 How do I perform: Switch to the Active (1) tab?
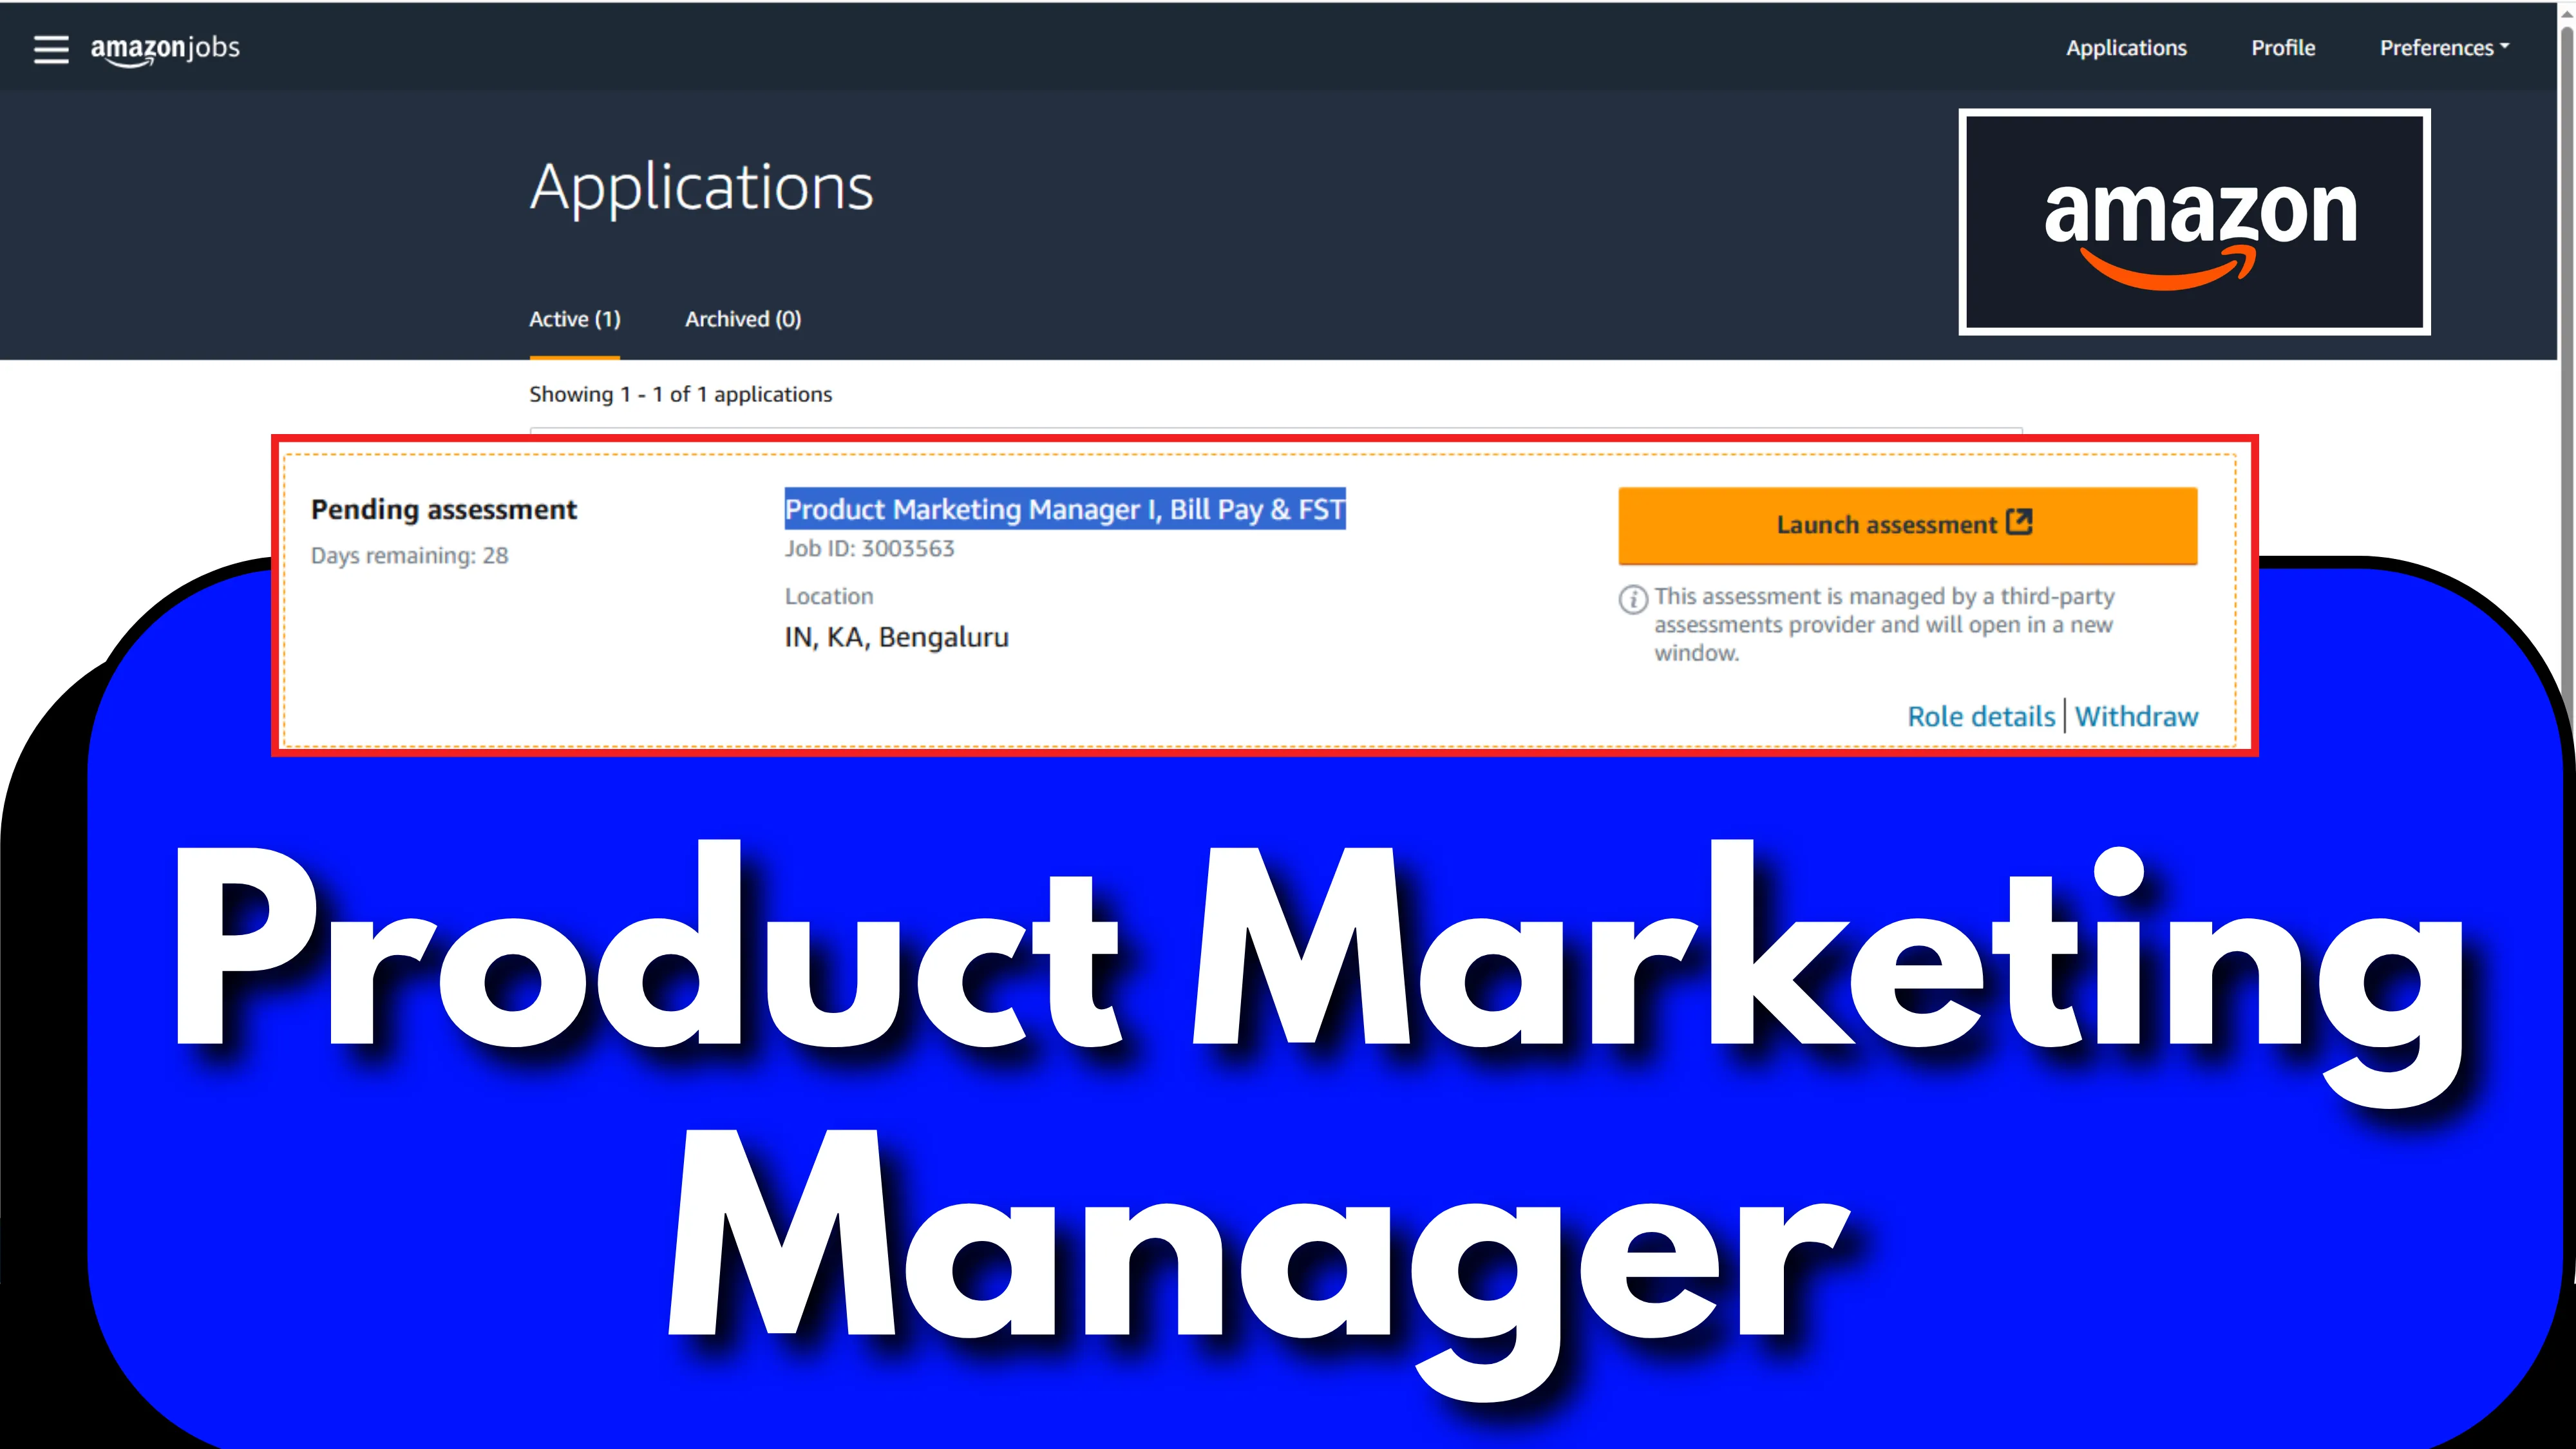pos(574,319)
